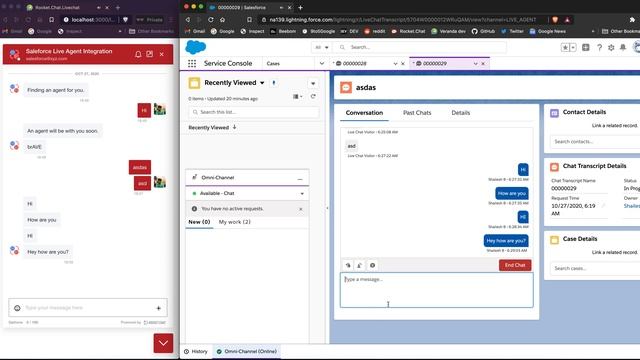Click the third chat action icon beside End Chat

(372, 265)
